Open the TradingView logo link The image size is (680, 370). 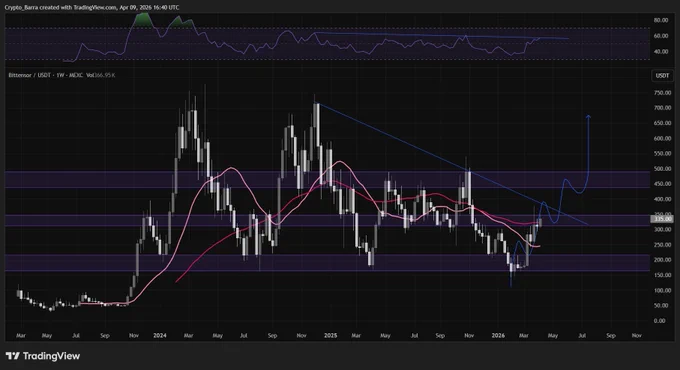(43, 356)
